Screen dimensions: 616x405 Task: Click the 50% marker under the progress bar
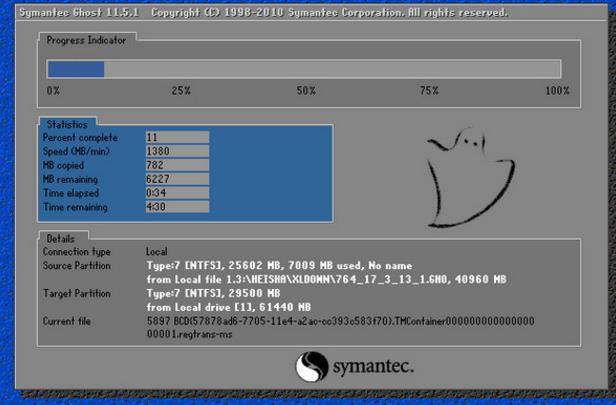coord(306,91)
